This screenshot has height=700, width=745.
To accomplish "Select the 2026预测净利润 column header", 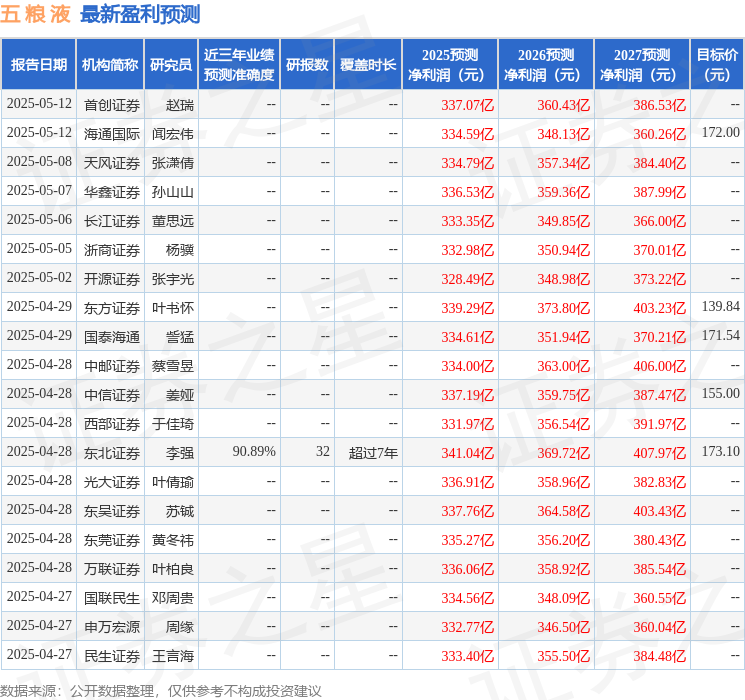I will tap(546, 64).
